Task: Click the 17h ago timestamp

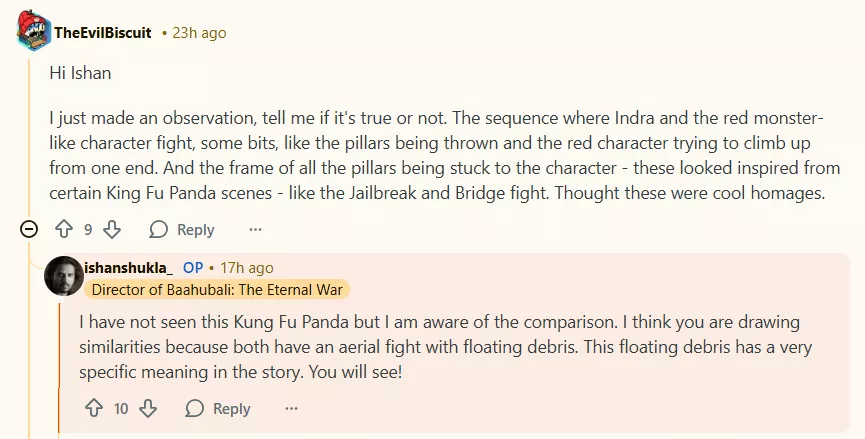Action: [x=246, y=268]
